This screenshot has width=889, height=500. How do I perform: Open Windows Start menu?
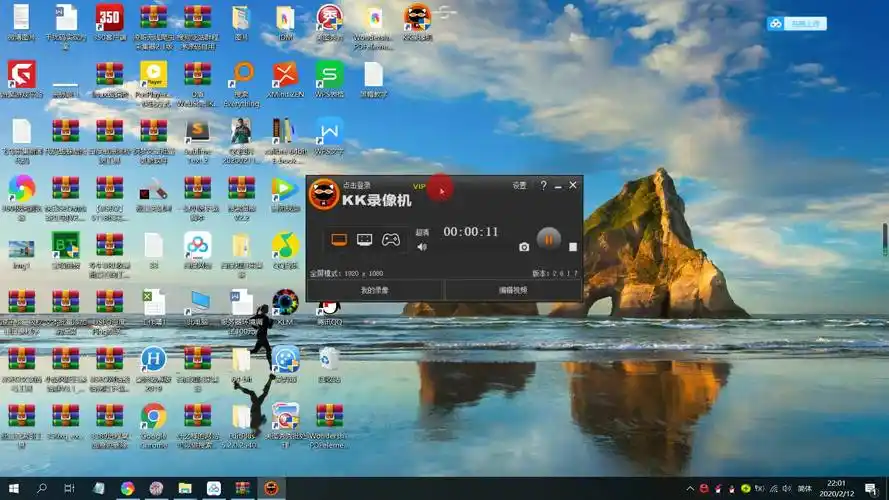pyautogui.click(x=14, y=488)
